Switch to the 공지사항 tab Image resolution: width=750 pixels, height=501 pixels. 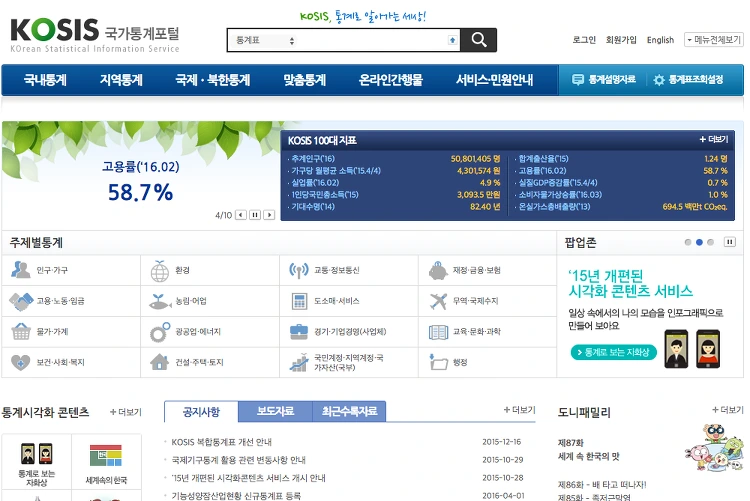(x=201, y=412)
